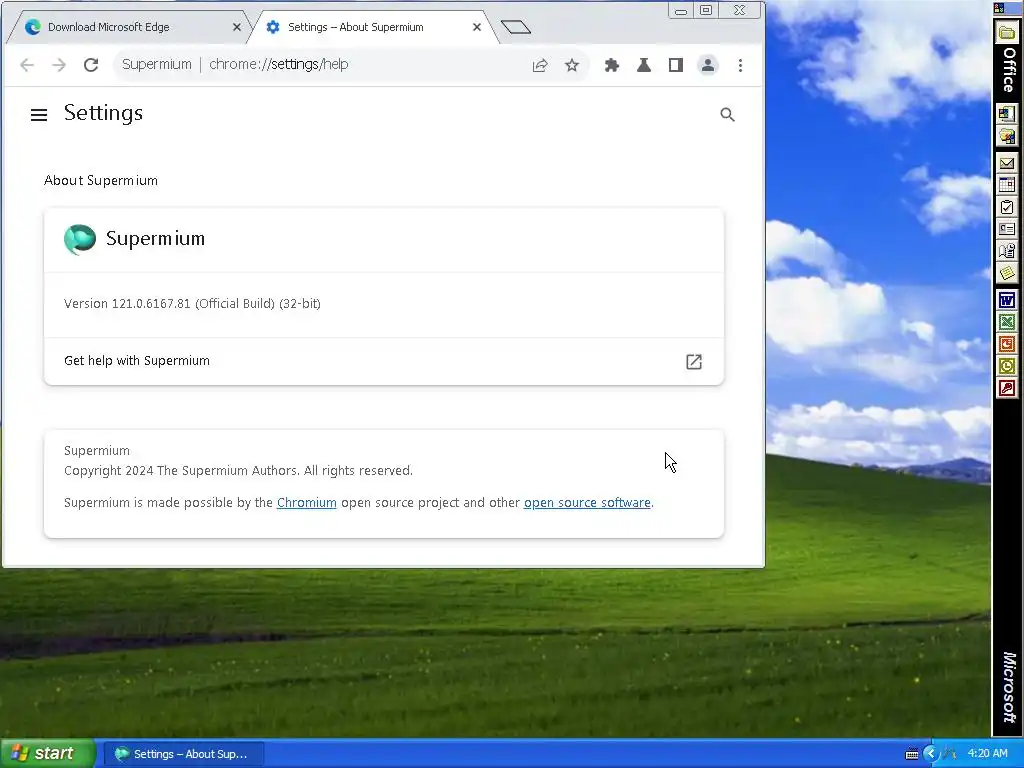The width and height of the screenshot is (1024, 768).
Task: Launch Microsoft PowerPoint from the Shortcut Bar
Action: [1006, 344]
